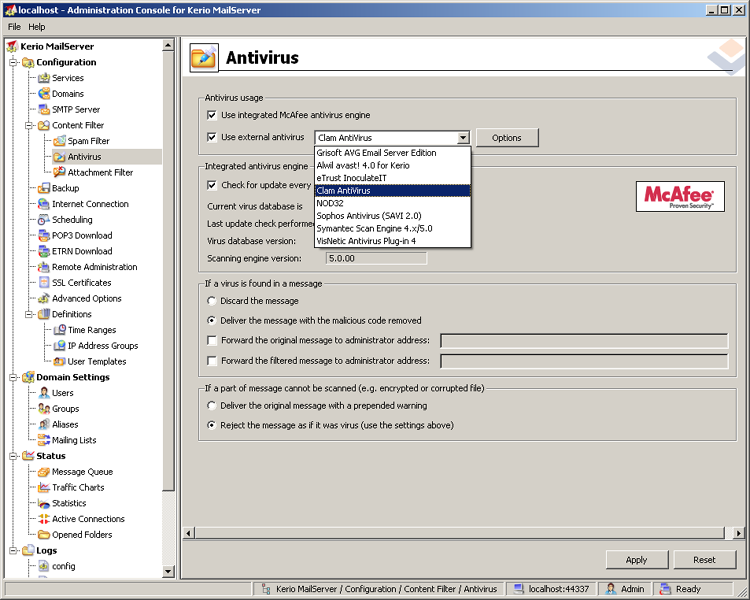Click the Groups icon
Screen dimensions: 750x600
(44, 409)
